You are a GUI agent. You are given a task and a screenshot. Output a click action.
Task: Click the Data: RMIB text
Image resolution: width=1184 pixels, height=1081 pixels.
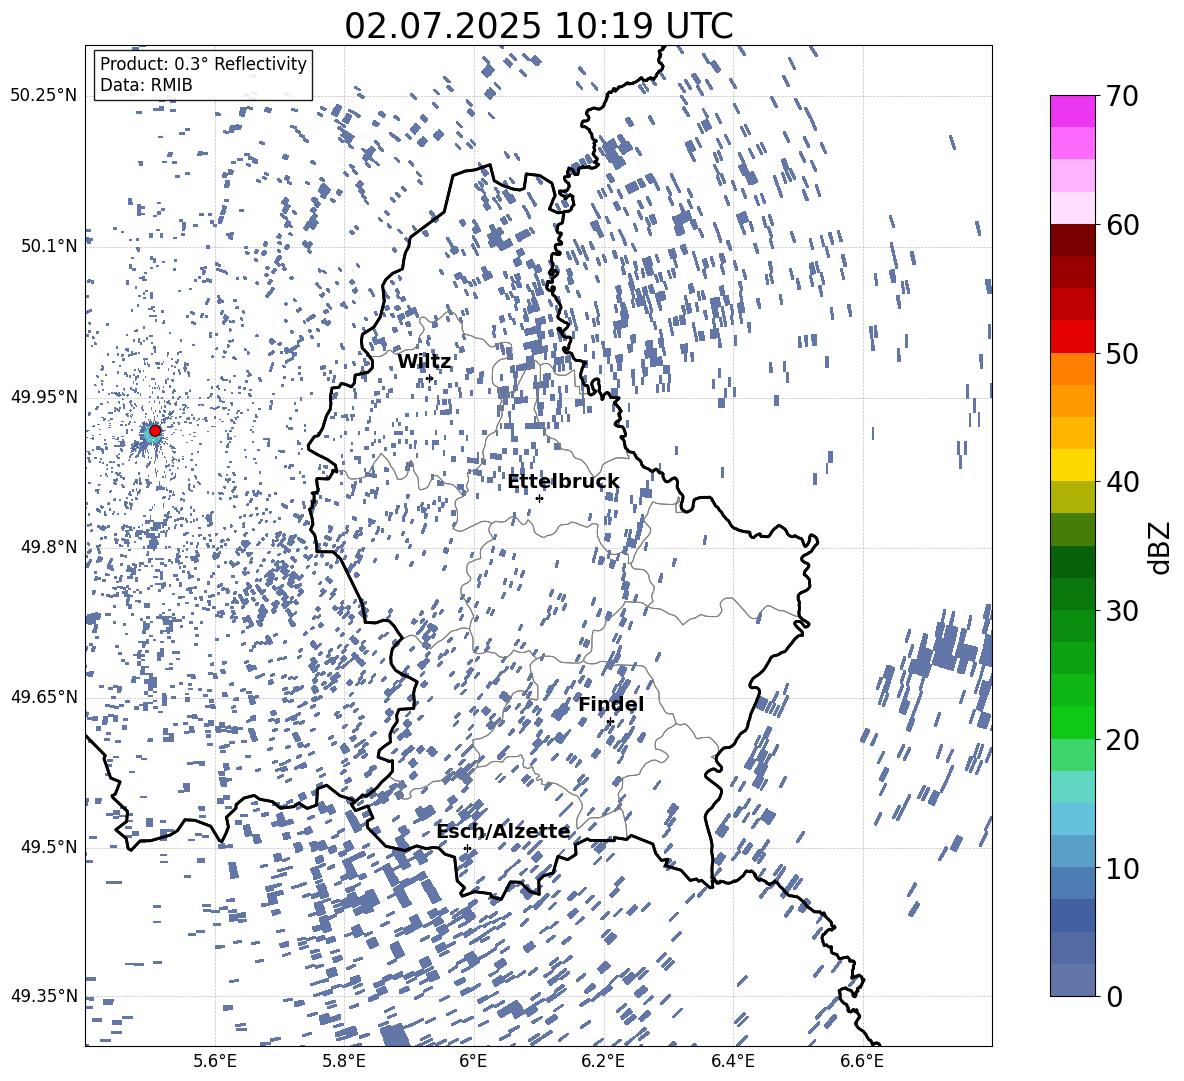tap(146, 85)
